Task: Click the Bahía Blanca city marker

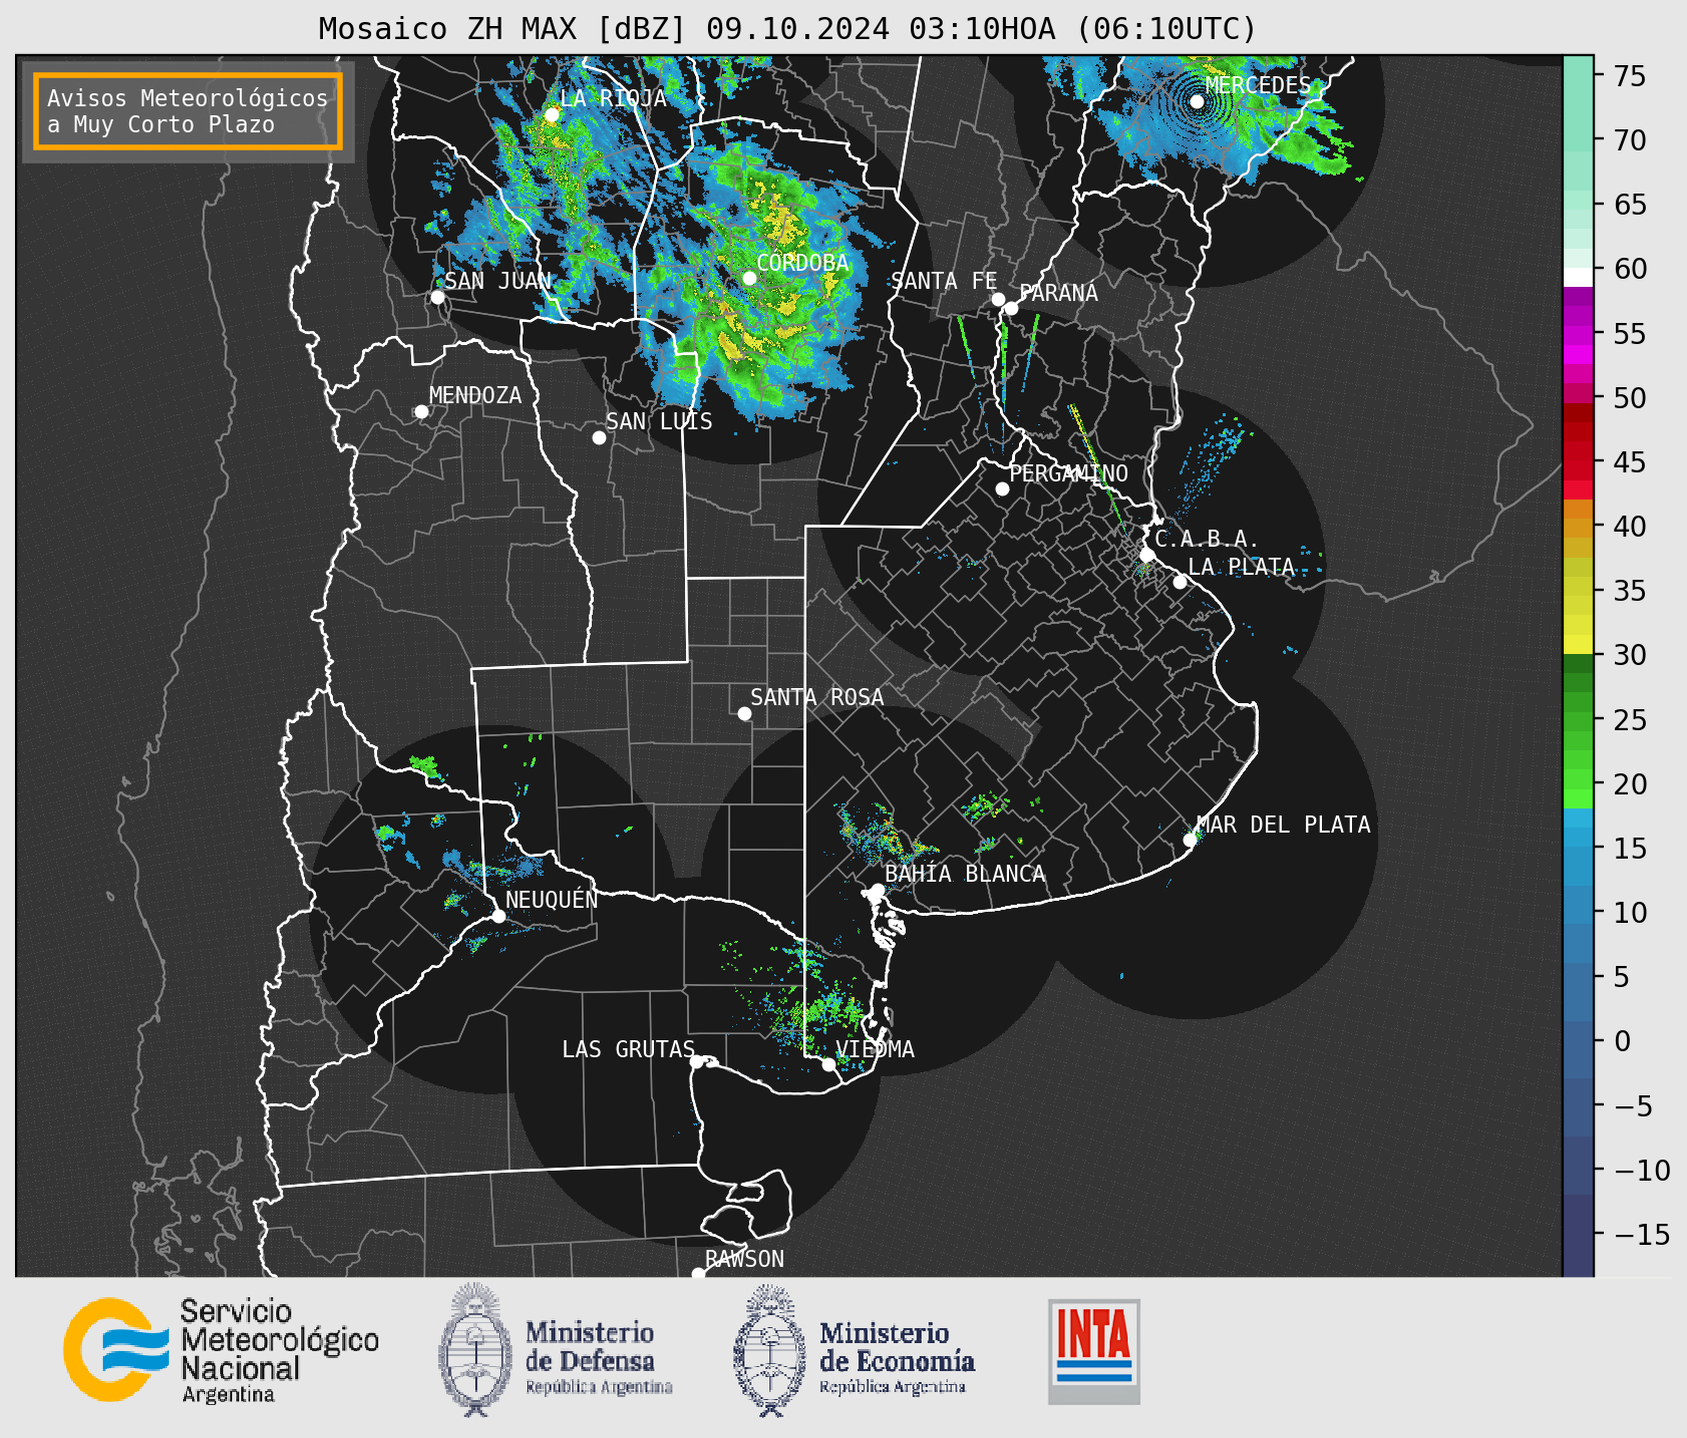Action: 877,890
